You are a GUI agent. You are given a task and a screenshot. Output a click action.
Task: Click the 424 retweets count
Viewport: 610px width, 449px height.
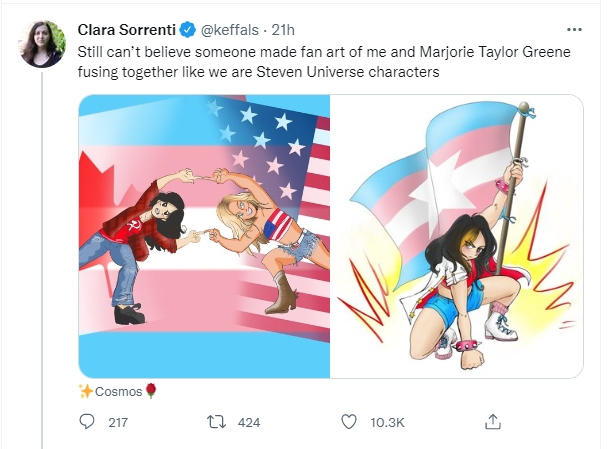click(249, 423)
